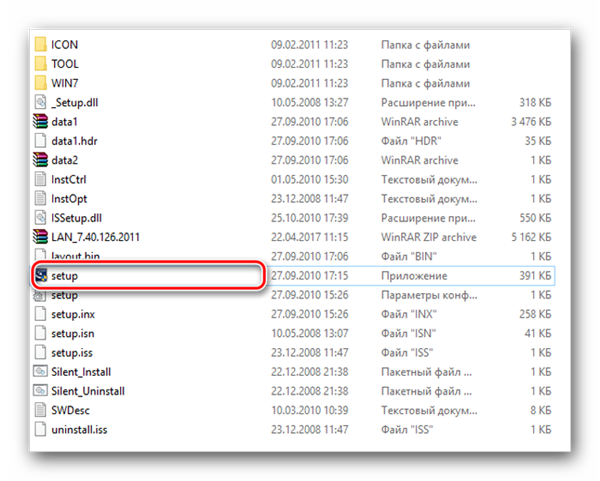Select the type Файл "HDR"
600x481 pixels.
[411, 141]
